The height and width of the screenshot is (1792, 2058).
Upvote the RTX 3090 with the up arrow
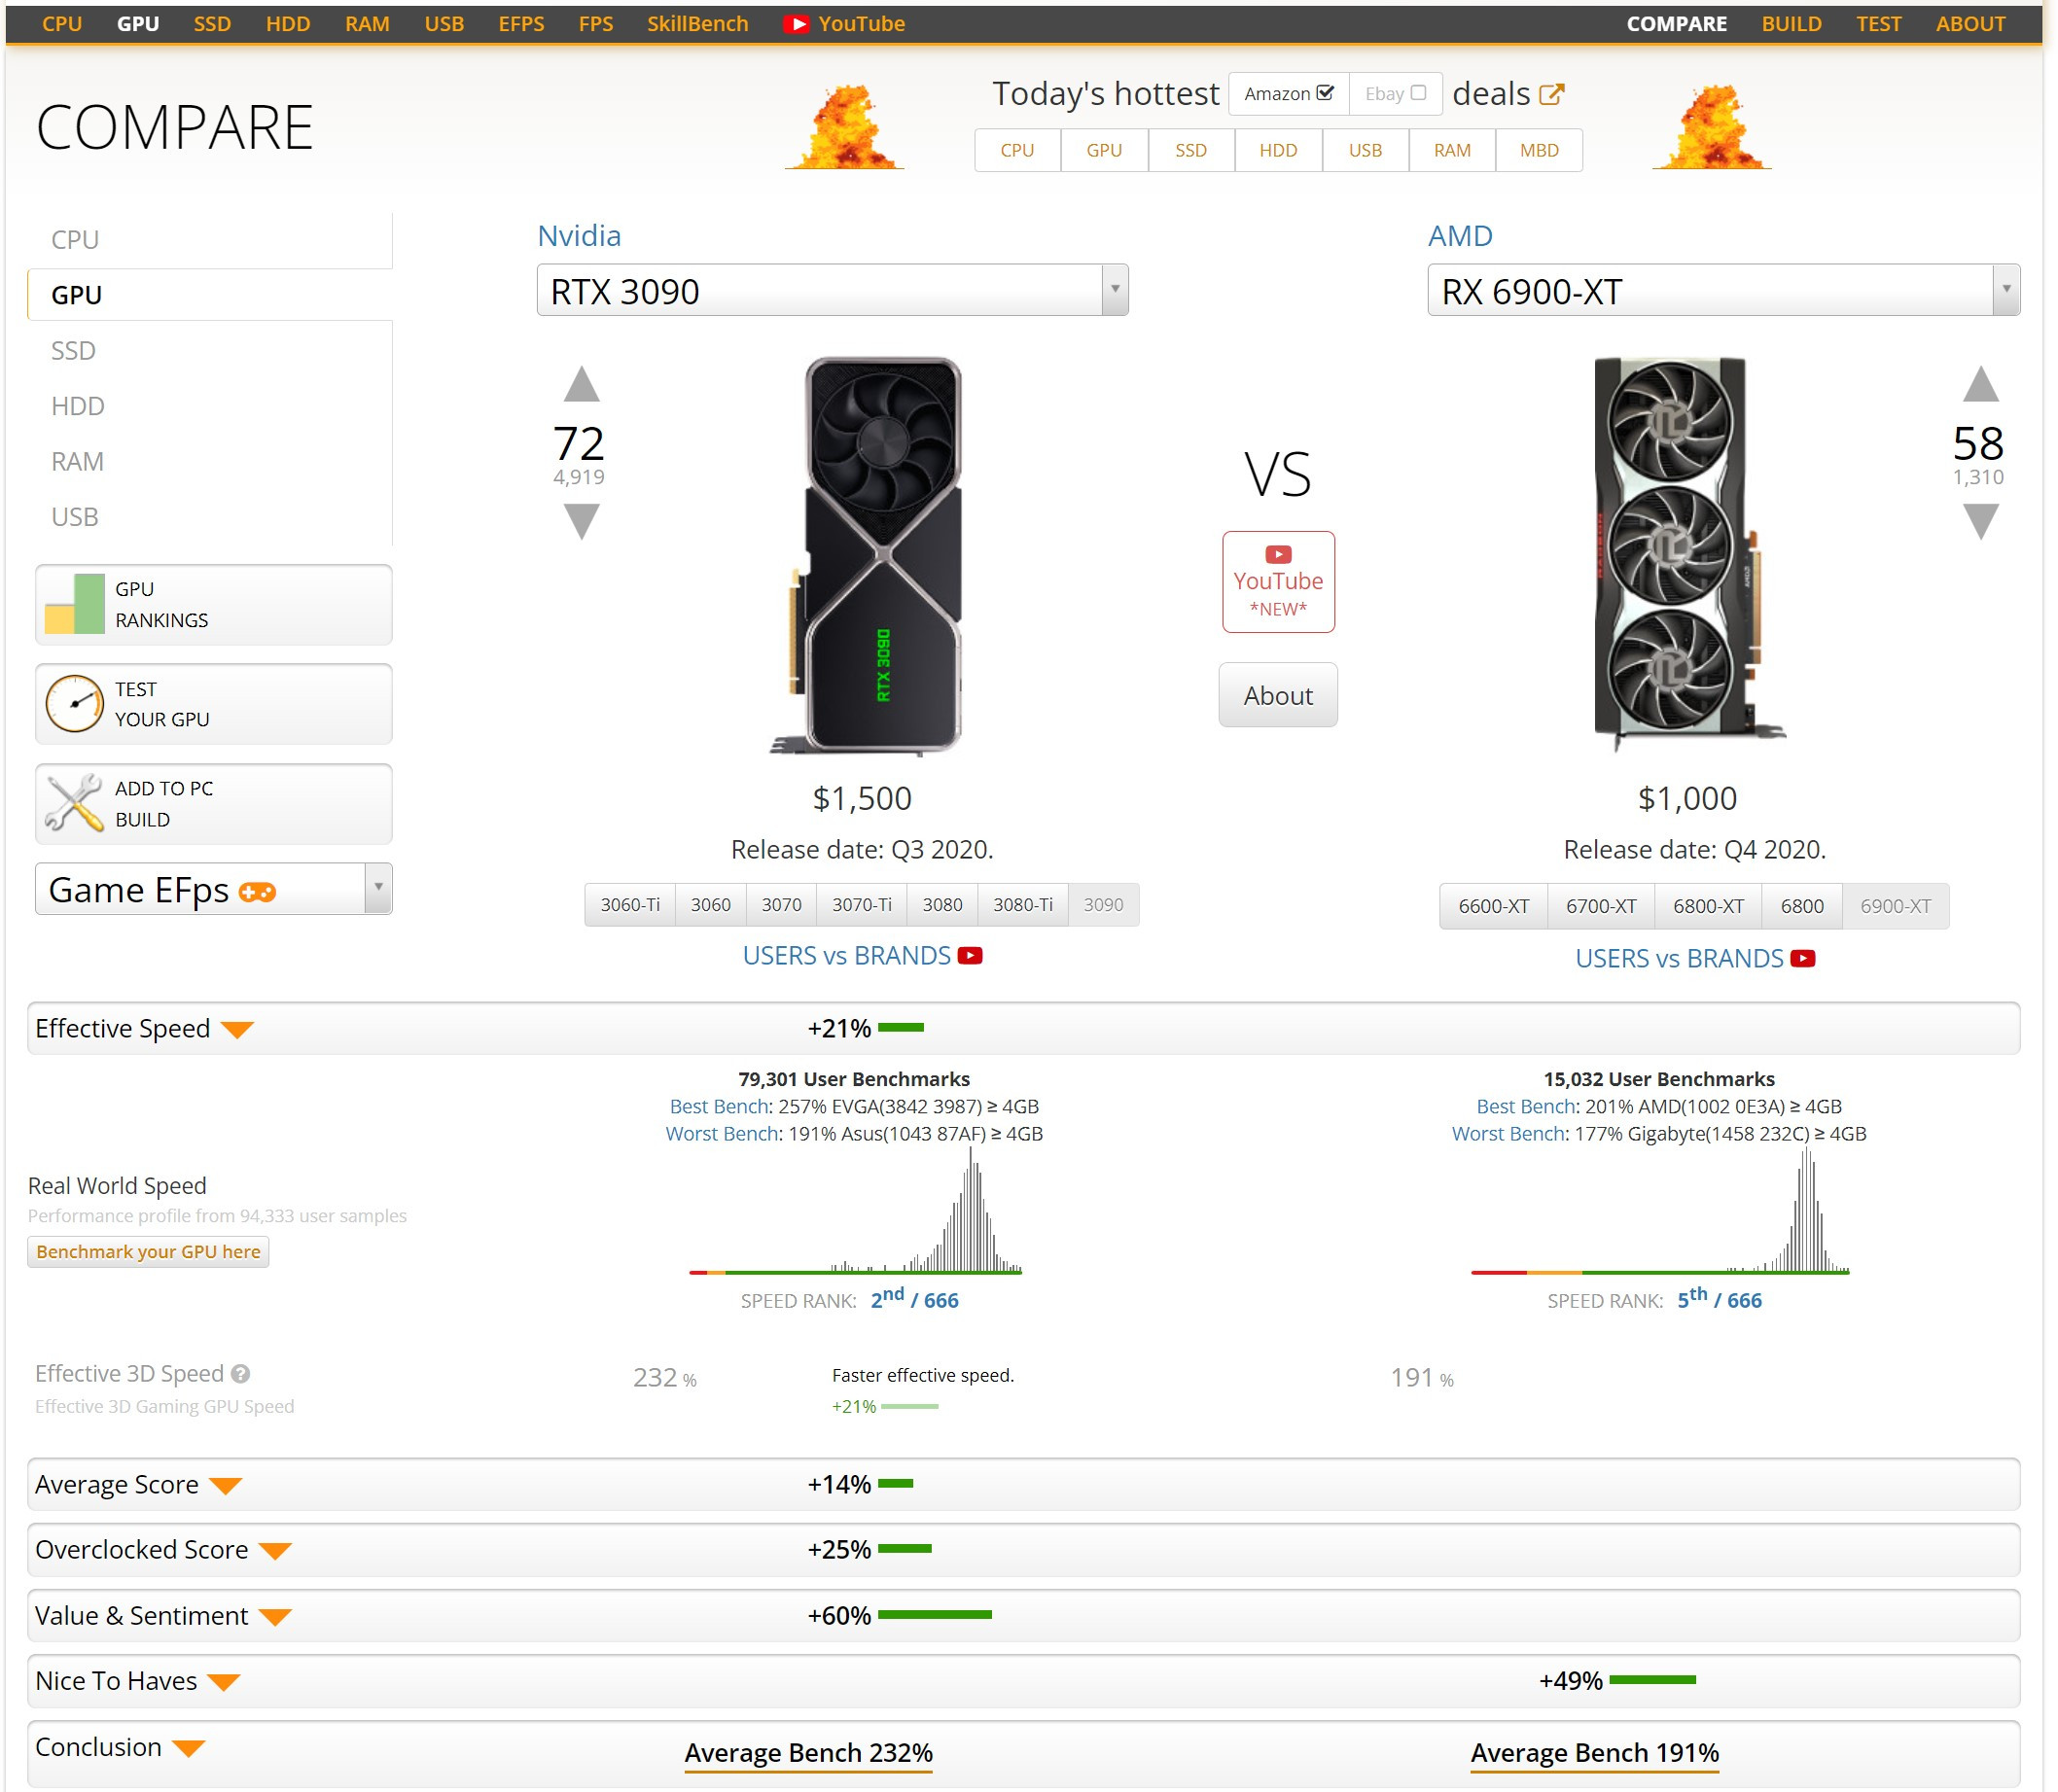point(581,385)
